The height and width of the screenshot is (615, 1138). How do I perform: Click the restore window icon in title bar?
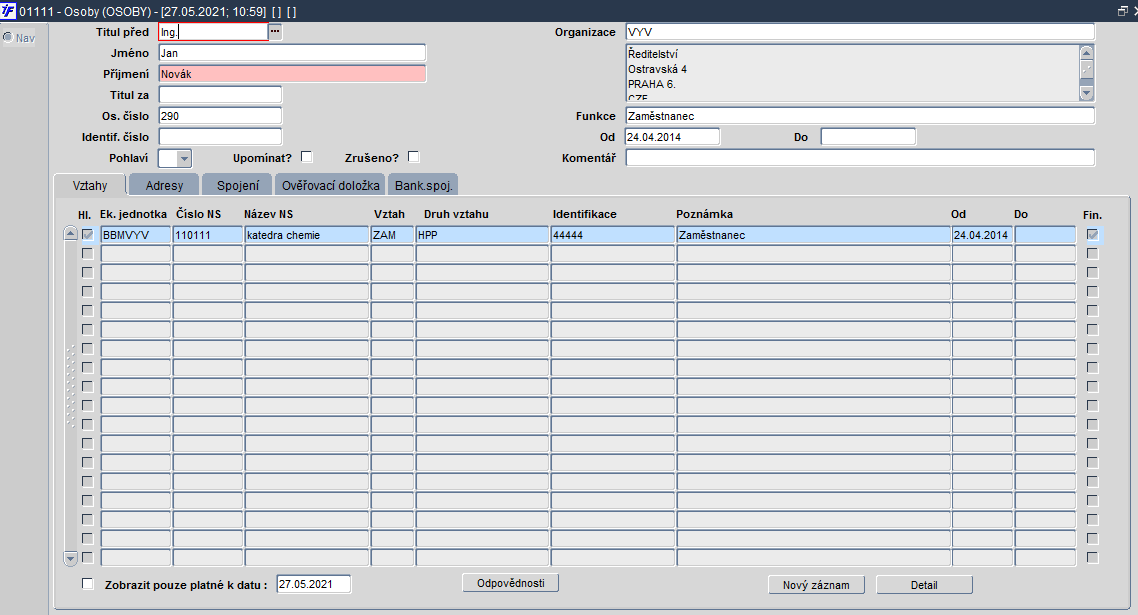coord(1123,11)
